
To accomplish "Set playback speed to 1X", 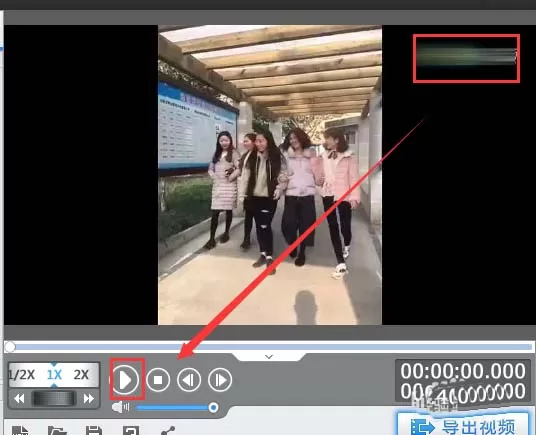I will (x=54, y=375).
